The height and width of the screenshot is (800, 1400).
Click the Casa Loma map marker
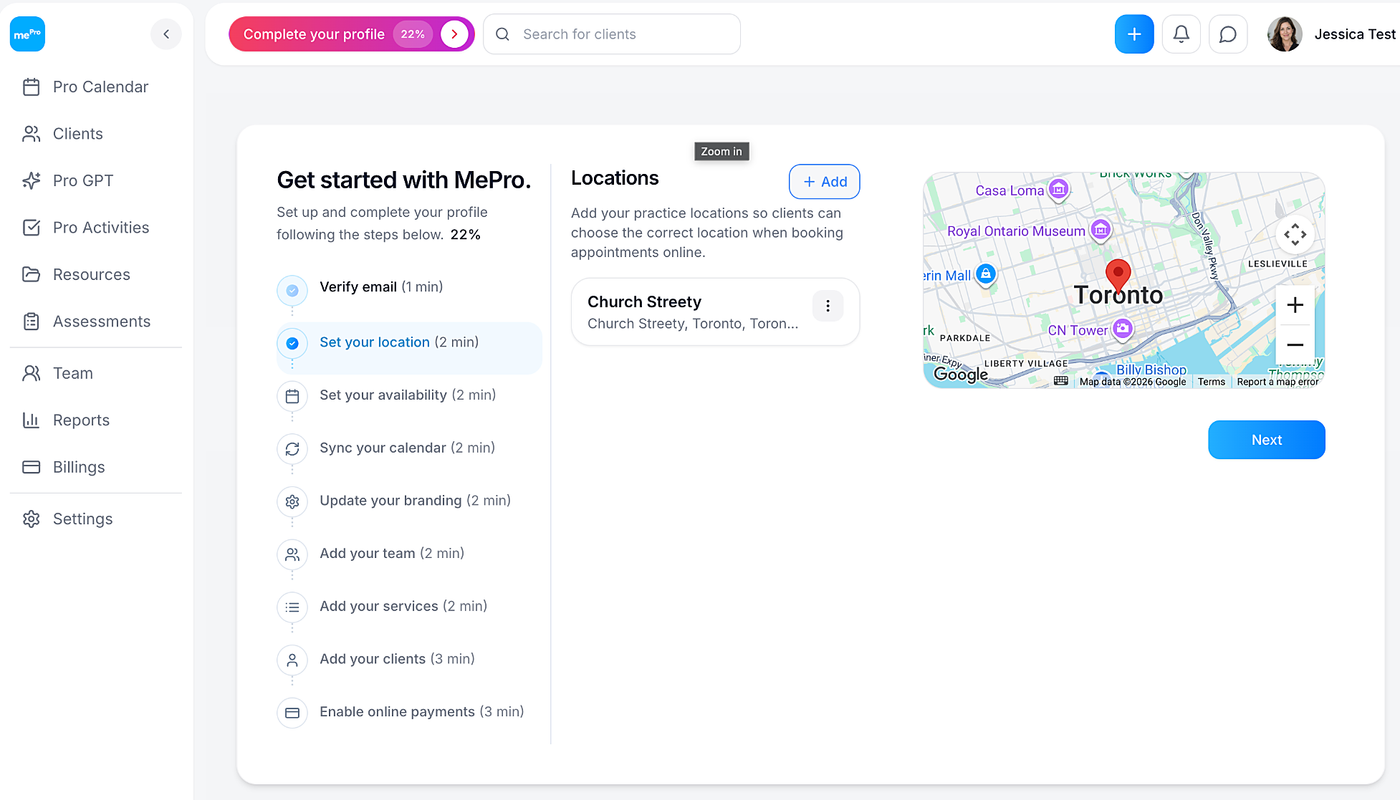tap(1058, 189)
